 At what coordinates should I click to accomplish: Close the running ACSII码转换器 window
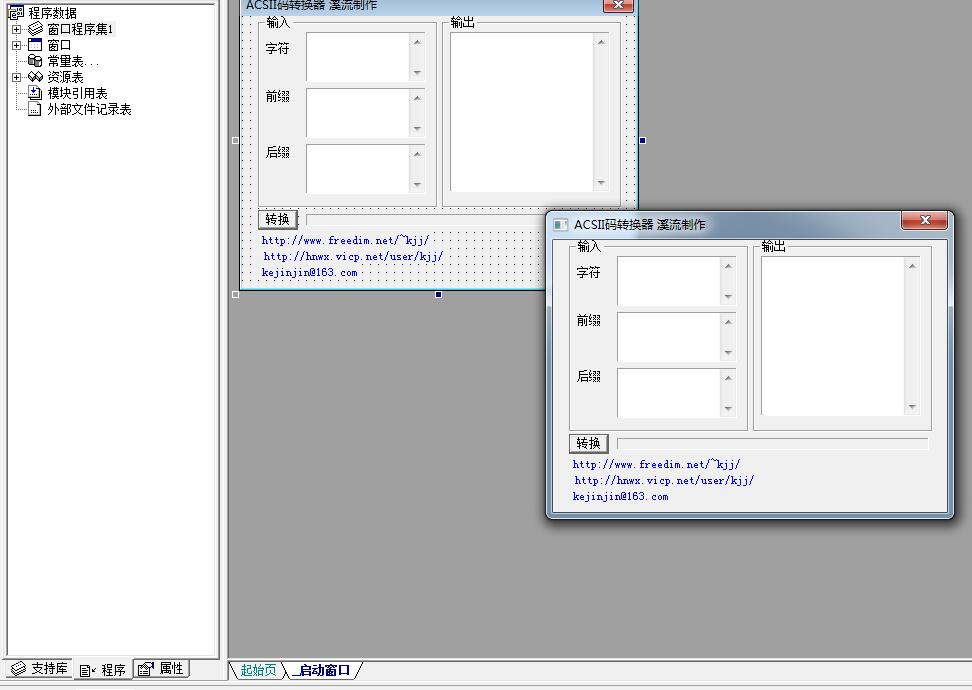point(924,220)
